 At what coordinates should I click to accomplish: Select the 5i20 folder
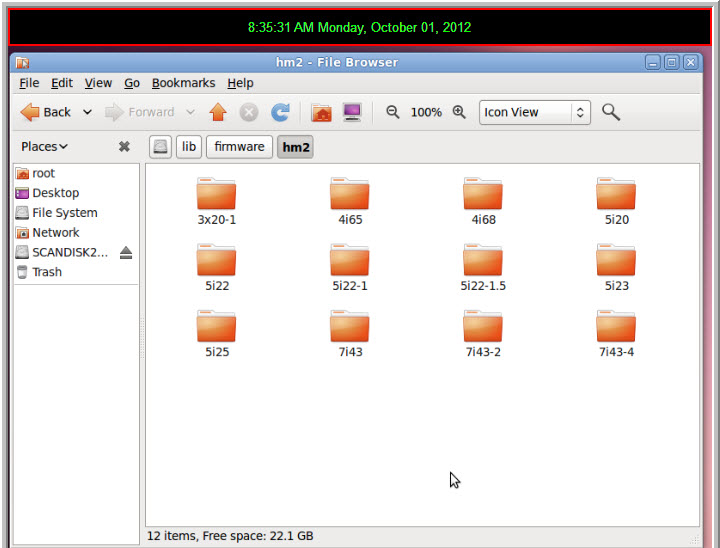(616, 201)
